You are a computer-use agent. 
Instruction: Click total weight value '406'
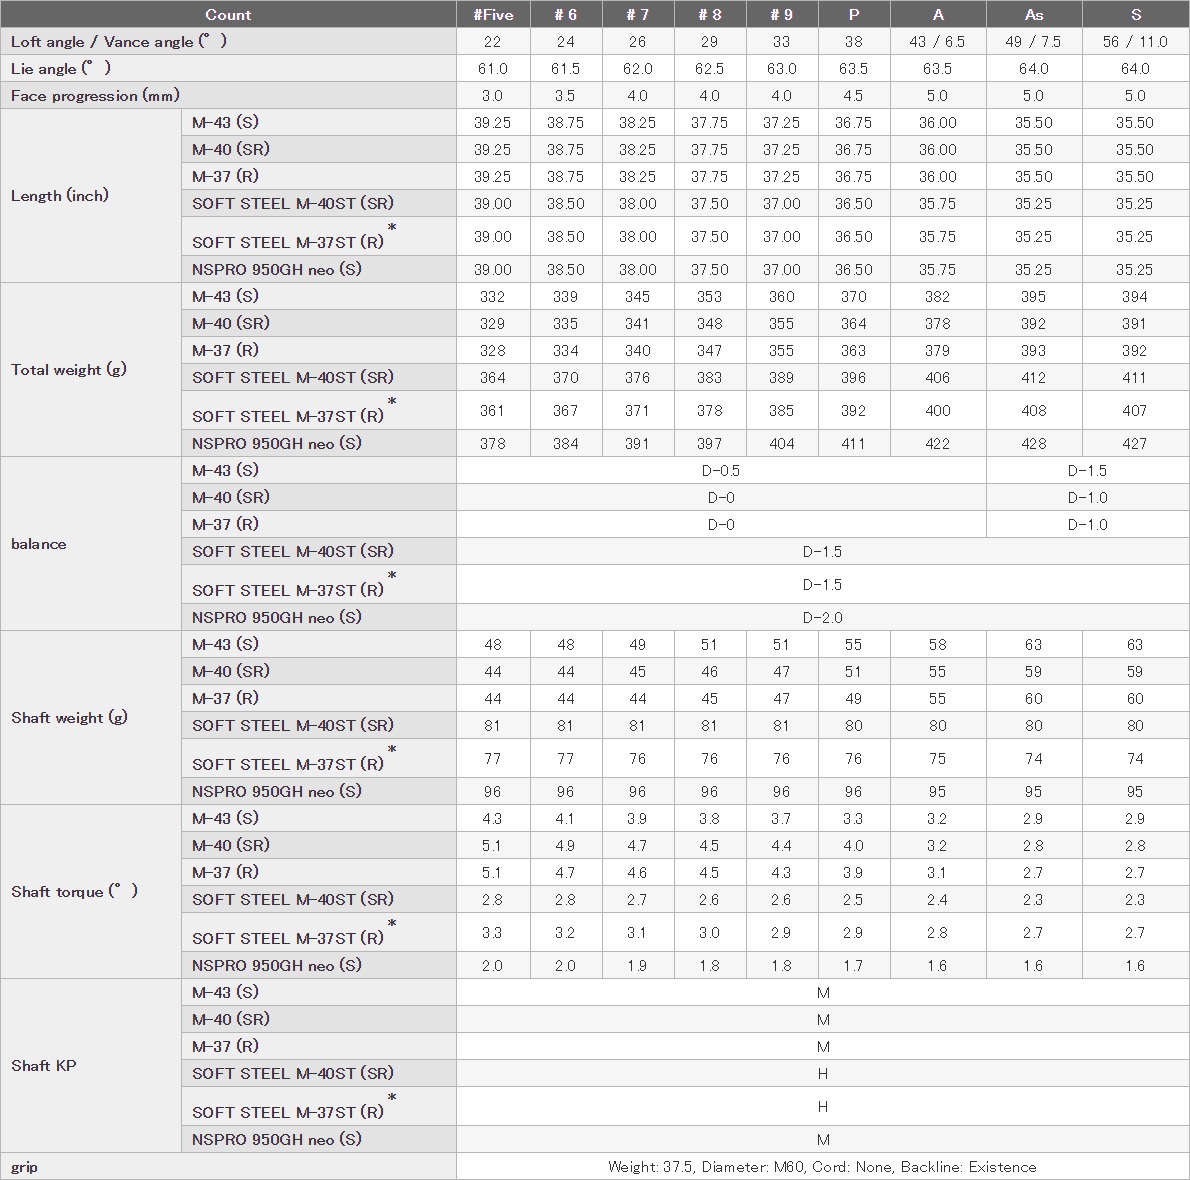tap(937, 377)
